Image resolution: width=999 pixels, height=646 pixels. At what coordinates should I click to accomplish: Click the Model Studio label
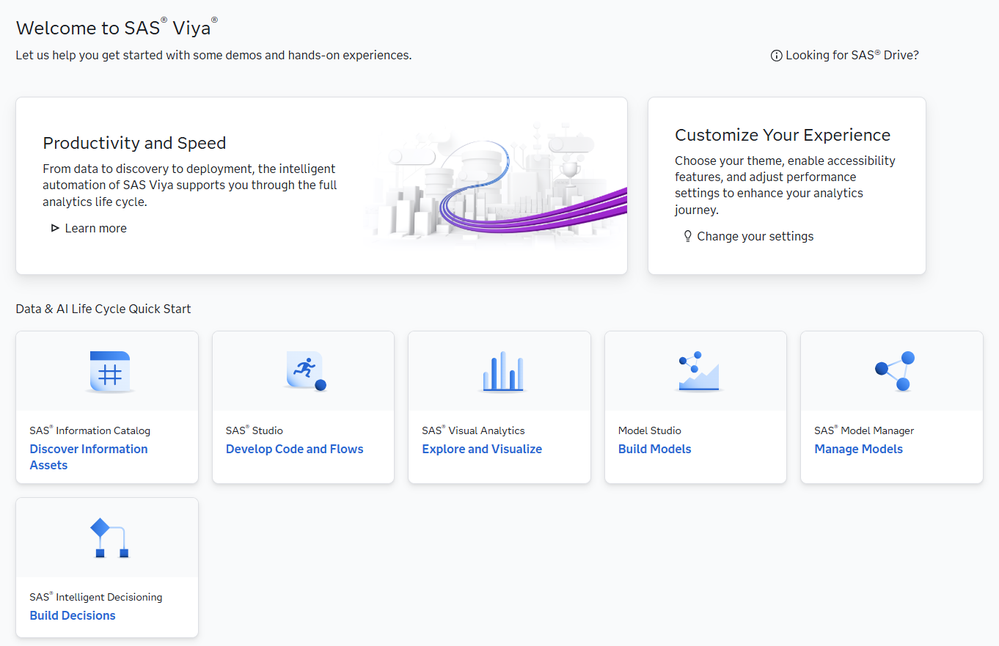pyautogui.click(x=649, y=431)
